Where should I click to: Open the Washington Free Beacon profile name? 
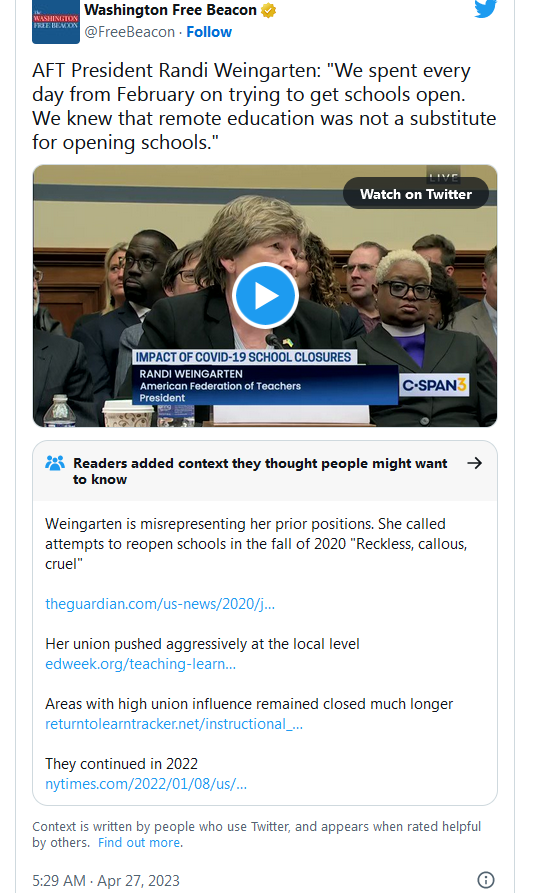pyautogui.click(x=170, y=10)
